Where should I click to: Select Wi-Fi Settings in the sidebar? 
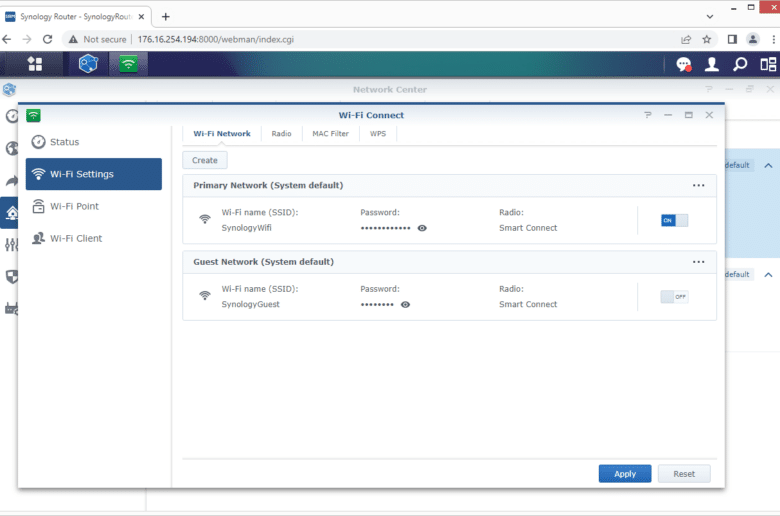(94, 174)
